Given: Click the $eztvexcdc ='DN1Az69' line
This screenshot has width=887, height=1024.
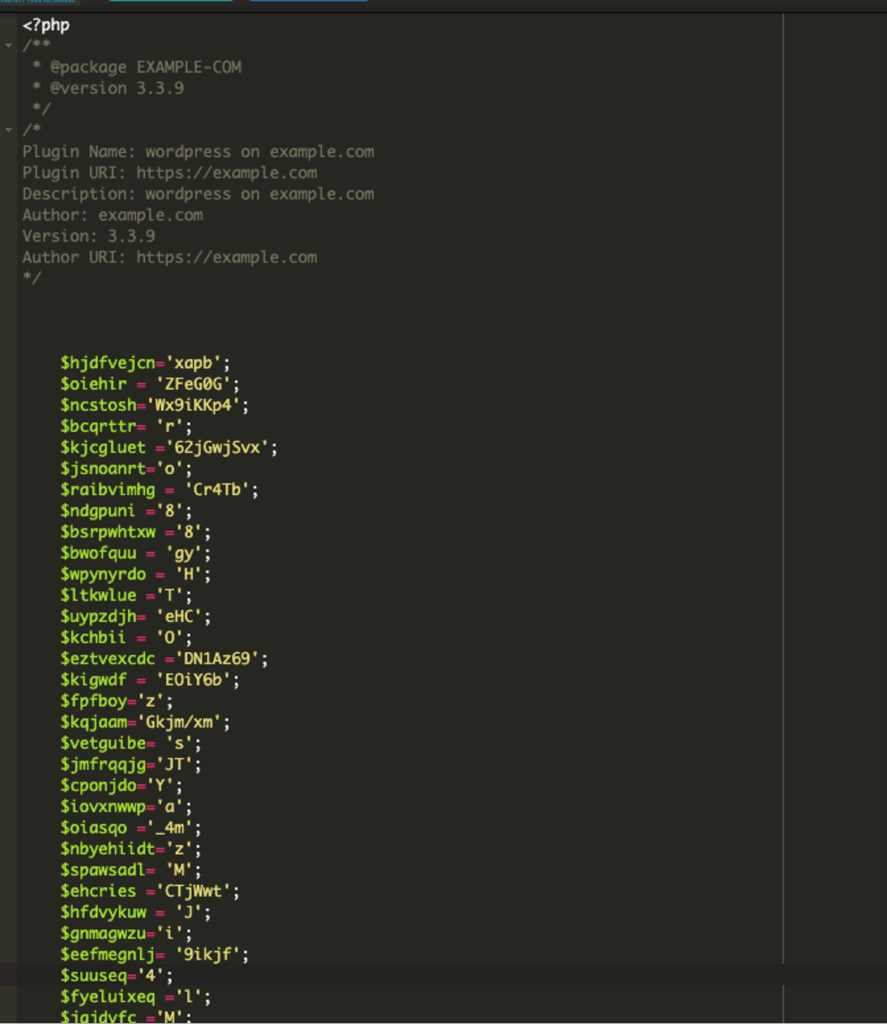Looking at the screenshot, I should [164, 658].
